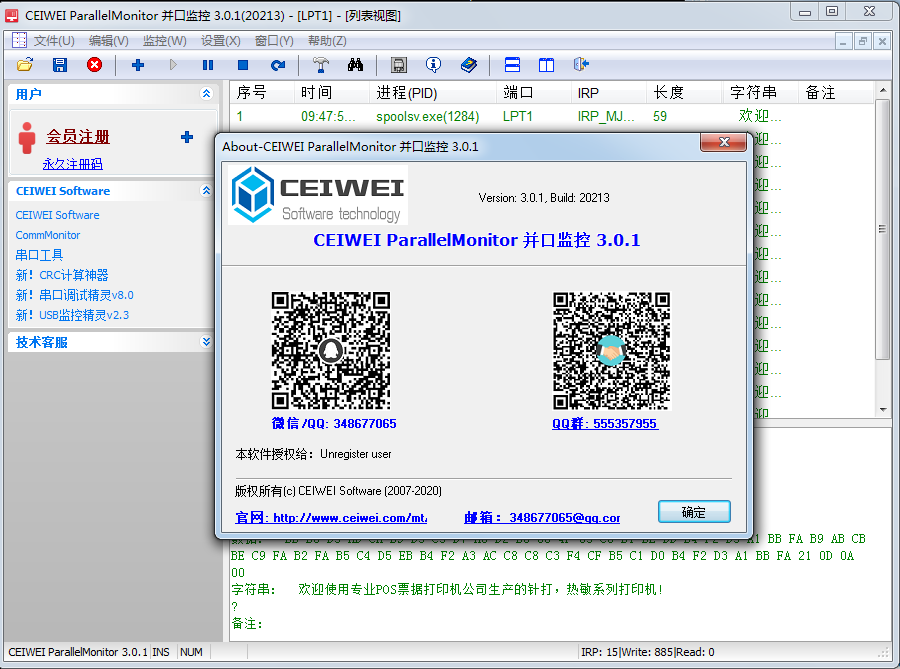Open the help book toolbar icon
This screenshot has height=669, width=900.
point(469,65)
